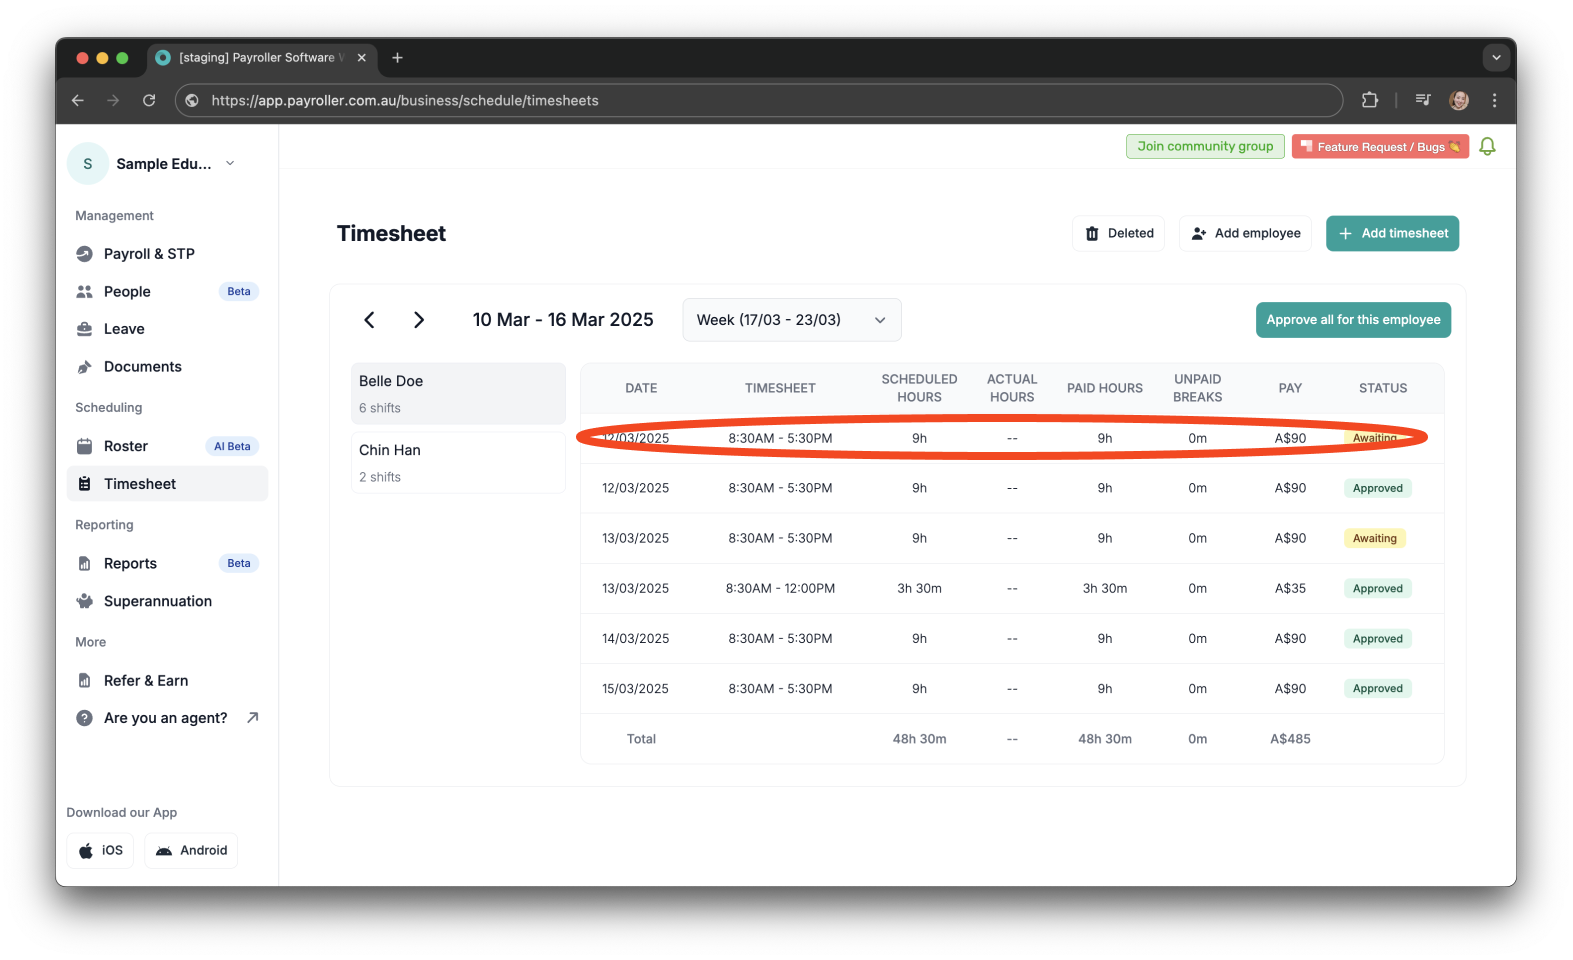Click Approved status on the 8:30AM - 12:00PM row
The image size is (1573, 960).
(x=1378, y=588)
